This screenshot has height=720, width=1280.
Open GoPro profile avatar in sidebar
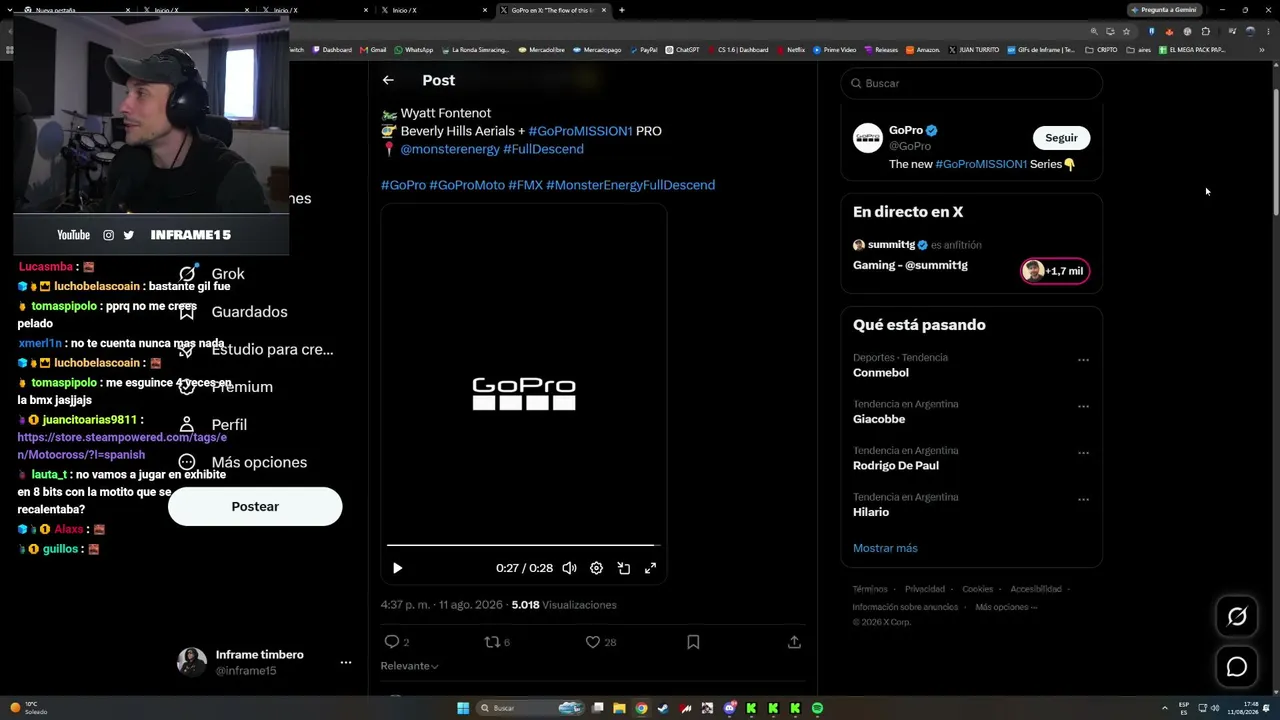click(867, 138)
